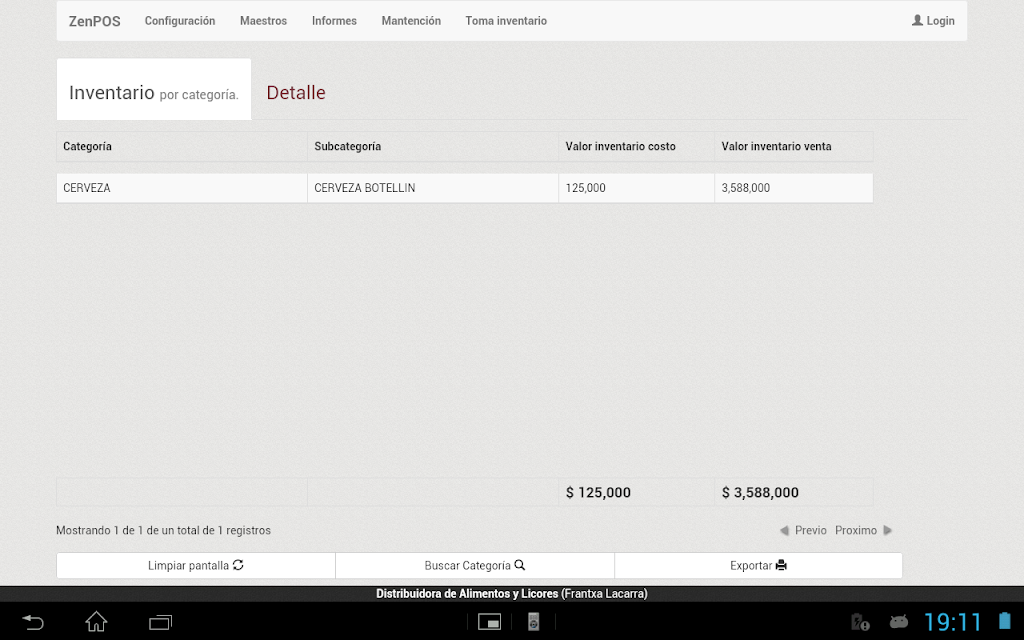The image size is (1024, 640).
Task: Tap the battery status icon
Action: pos(1004,621)
